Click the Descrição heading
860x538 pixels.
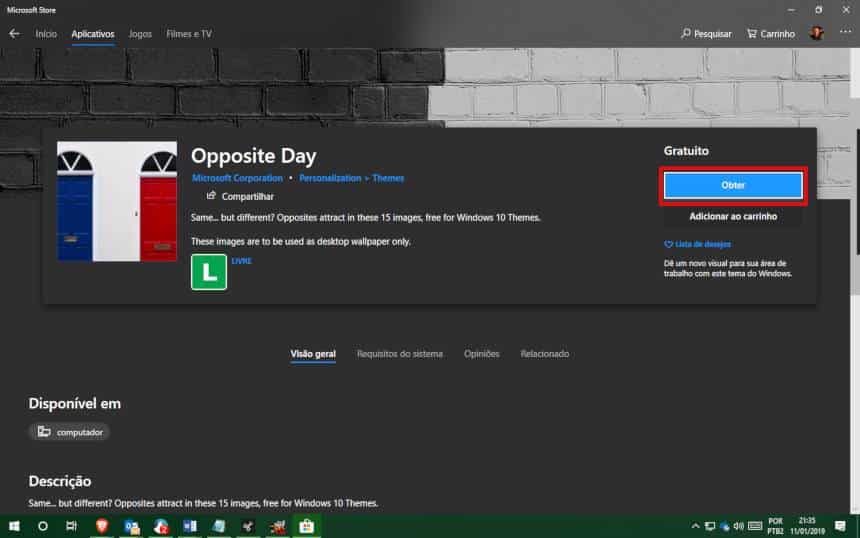(x=60, y=481)
